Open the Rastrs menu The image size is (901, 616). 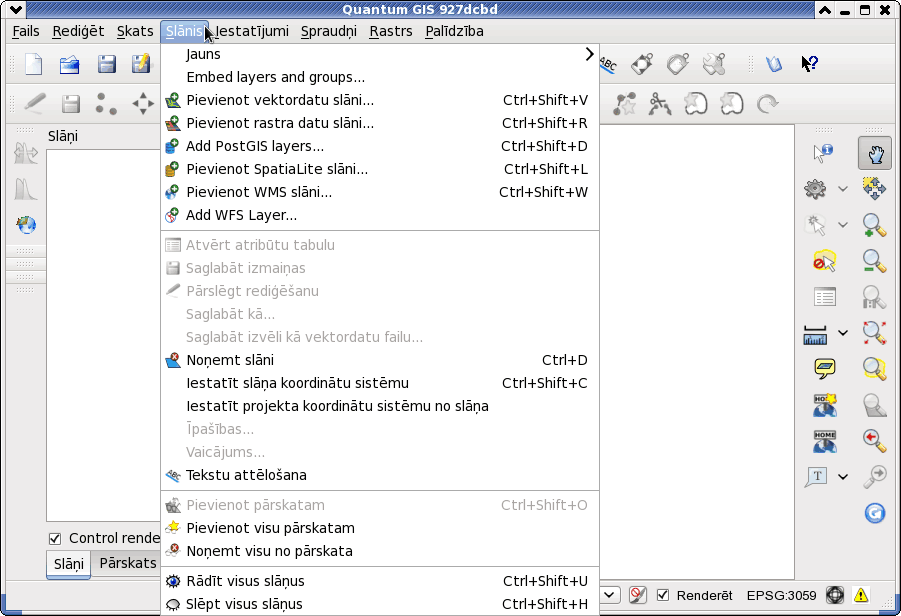(391, 31)
